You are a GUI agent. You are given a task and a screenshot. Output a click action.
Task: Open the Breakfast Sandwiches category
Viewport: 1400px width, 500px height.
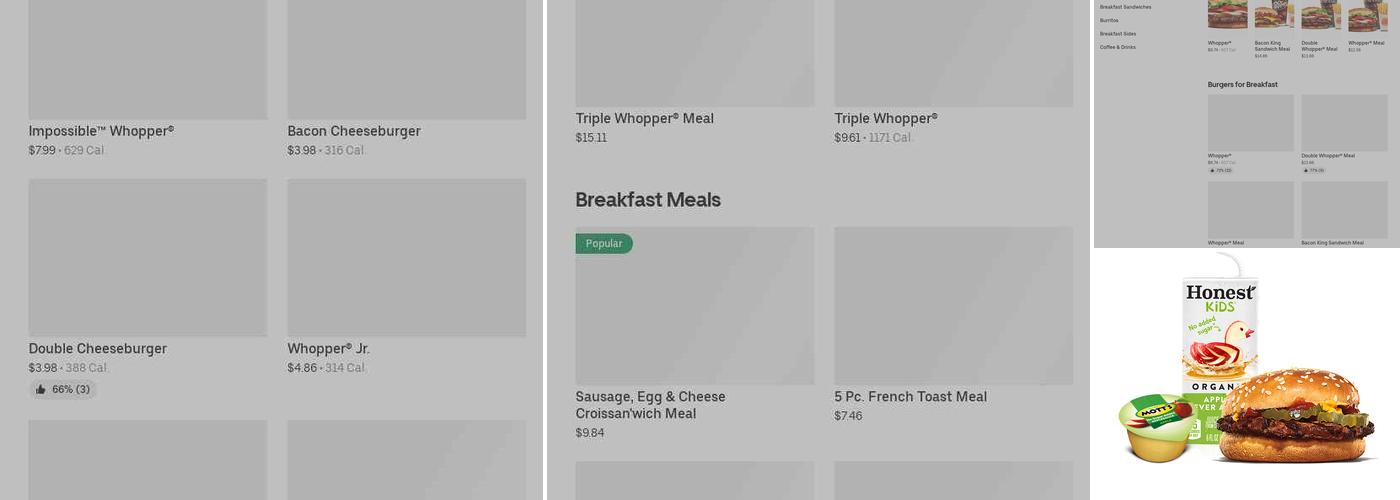click(1125, 7)
